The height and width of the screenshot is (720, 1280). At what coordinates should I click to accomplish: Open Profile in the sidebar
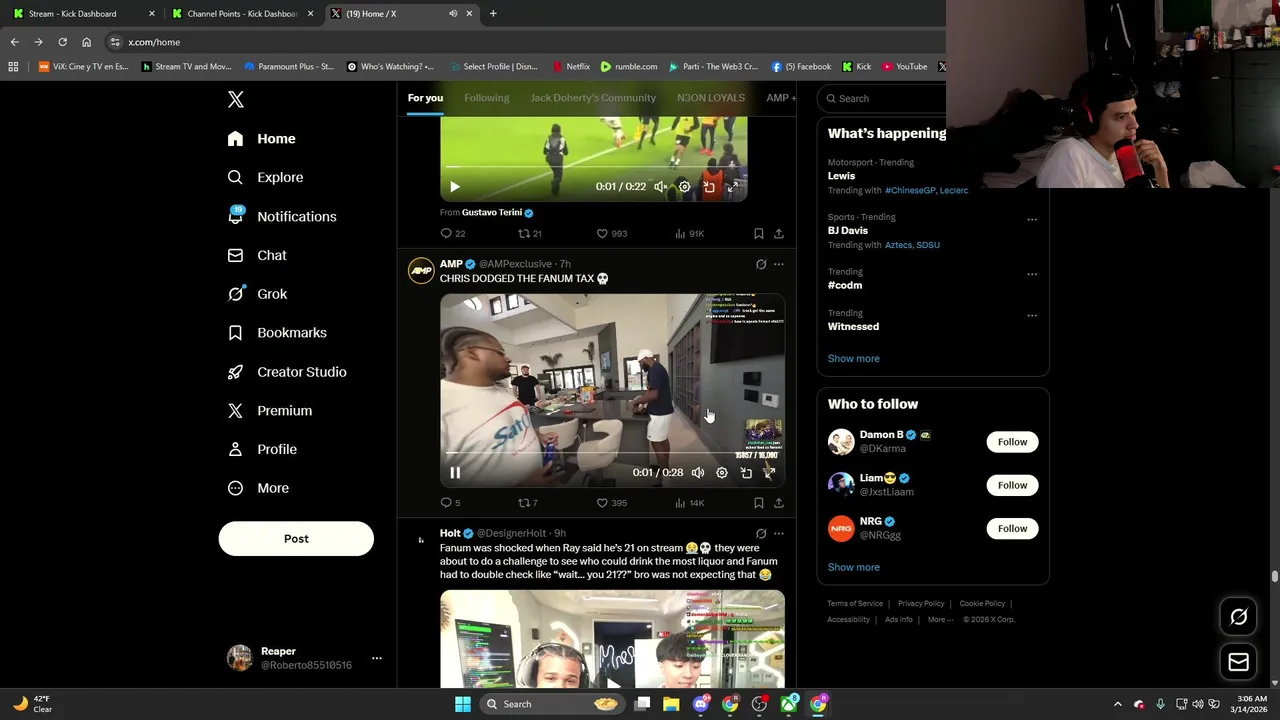point(261,449)
